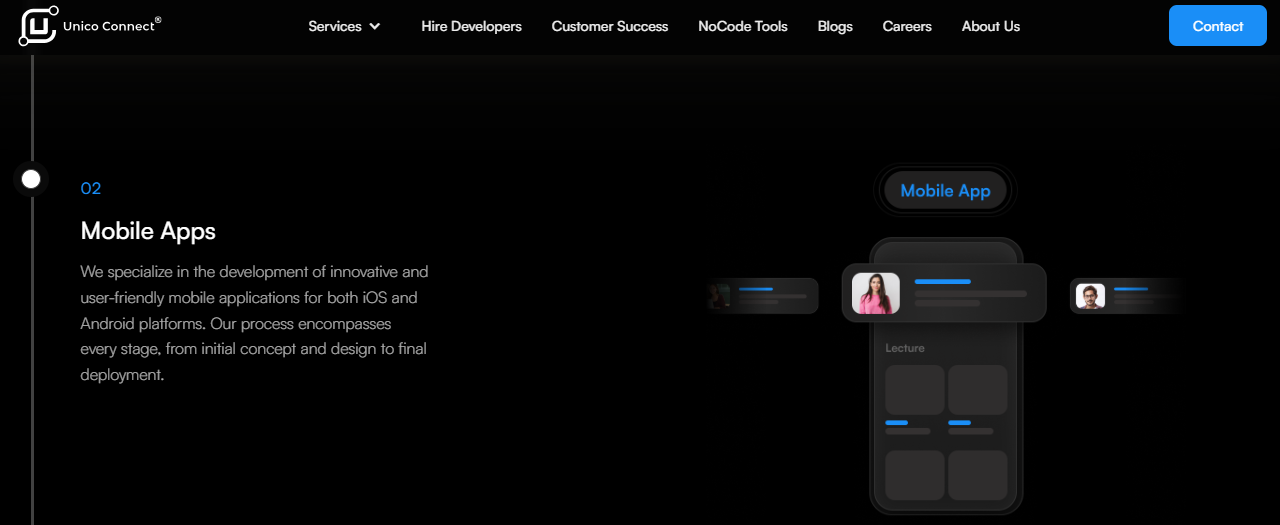Click the Mobile Apps heading
This screenshot has height=525, width=1280.
click(148, 231)
